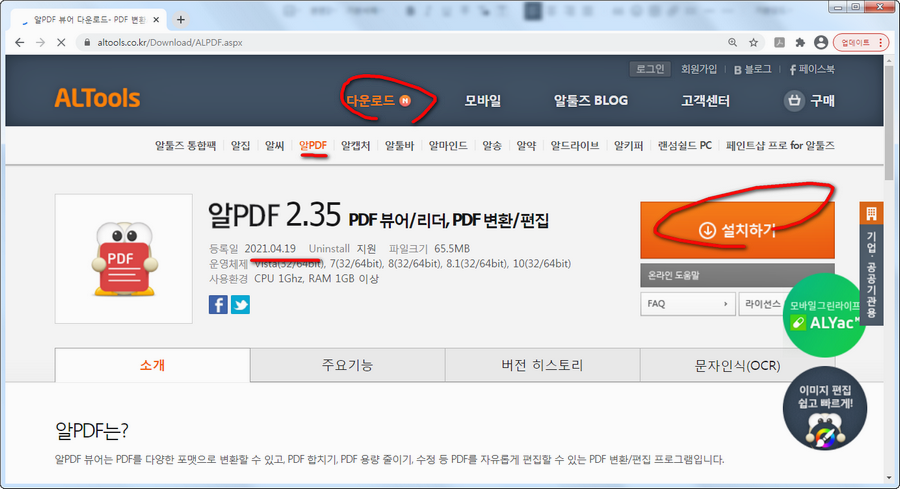Viewport: 900px width, 489px height.
Task: Click the 기업·공공기관용 side banner
Action: [x=871, y=263]
